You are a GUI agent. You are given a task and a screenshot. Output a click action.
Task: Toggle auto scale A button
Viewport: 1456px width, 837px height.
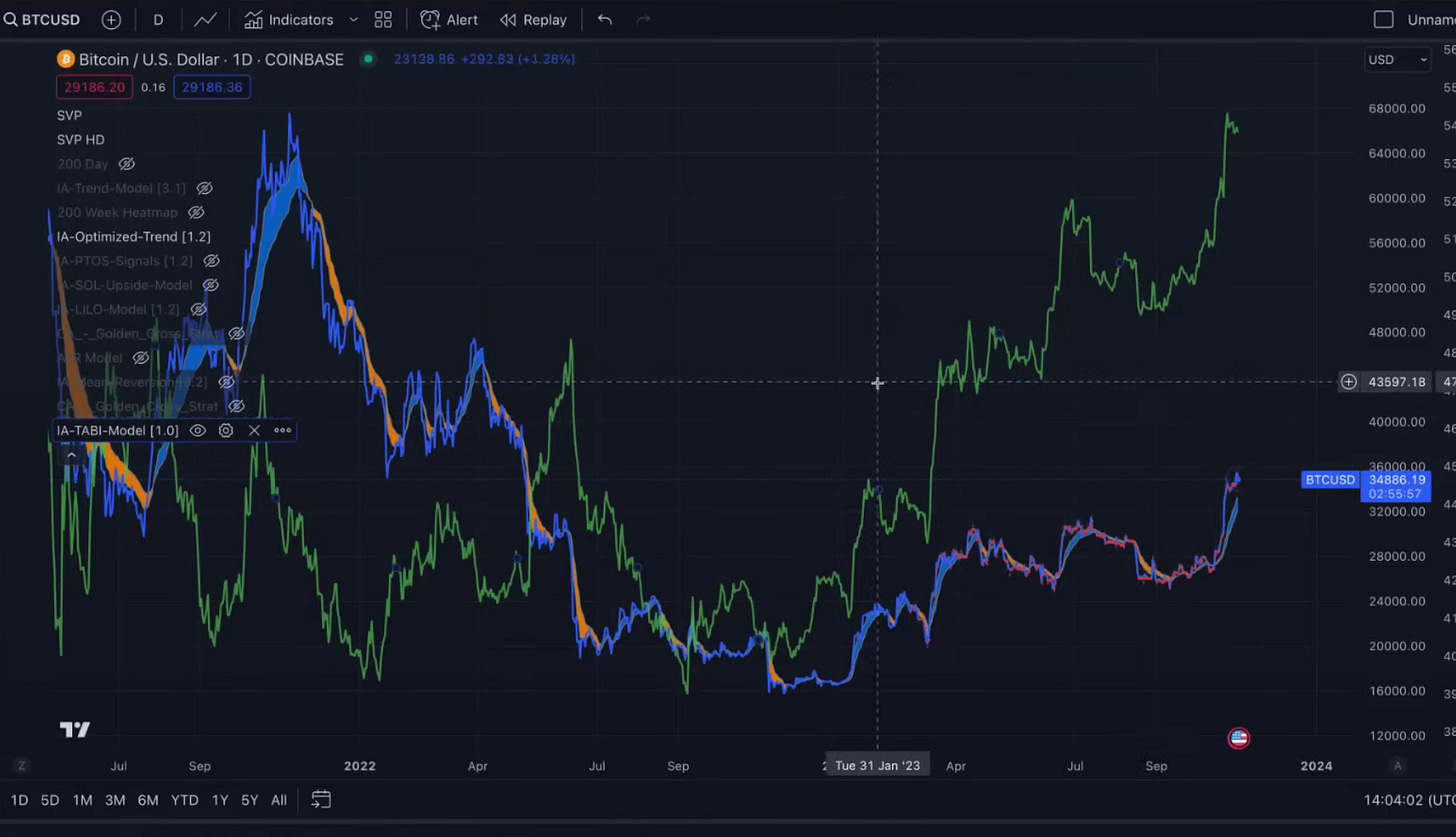[x=1398, y=766]
